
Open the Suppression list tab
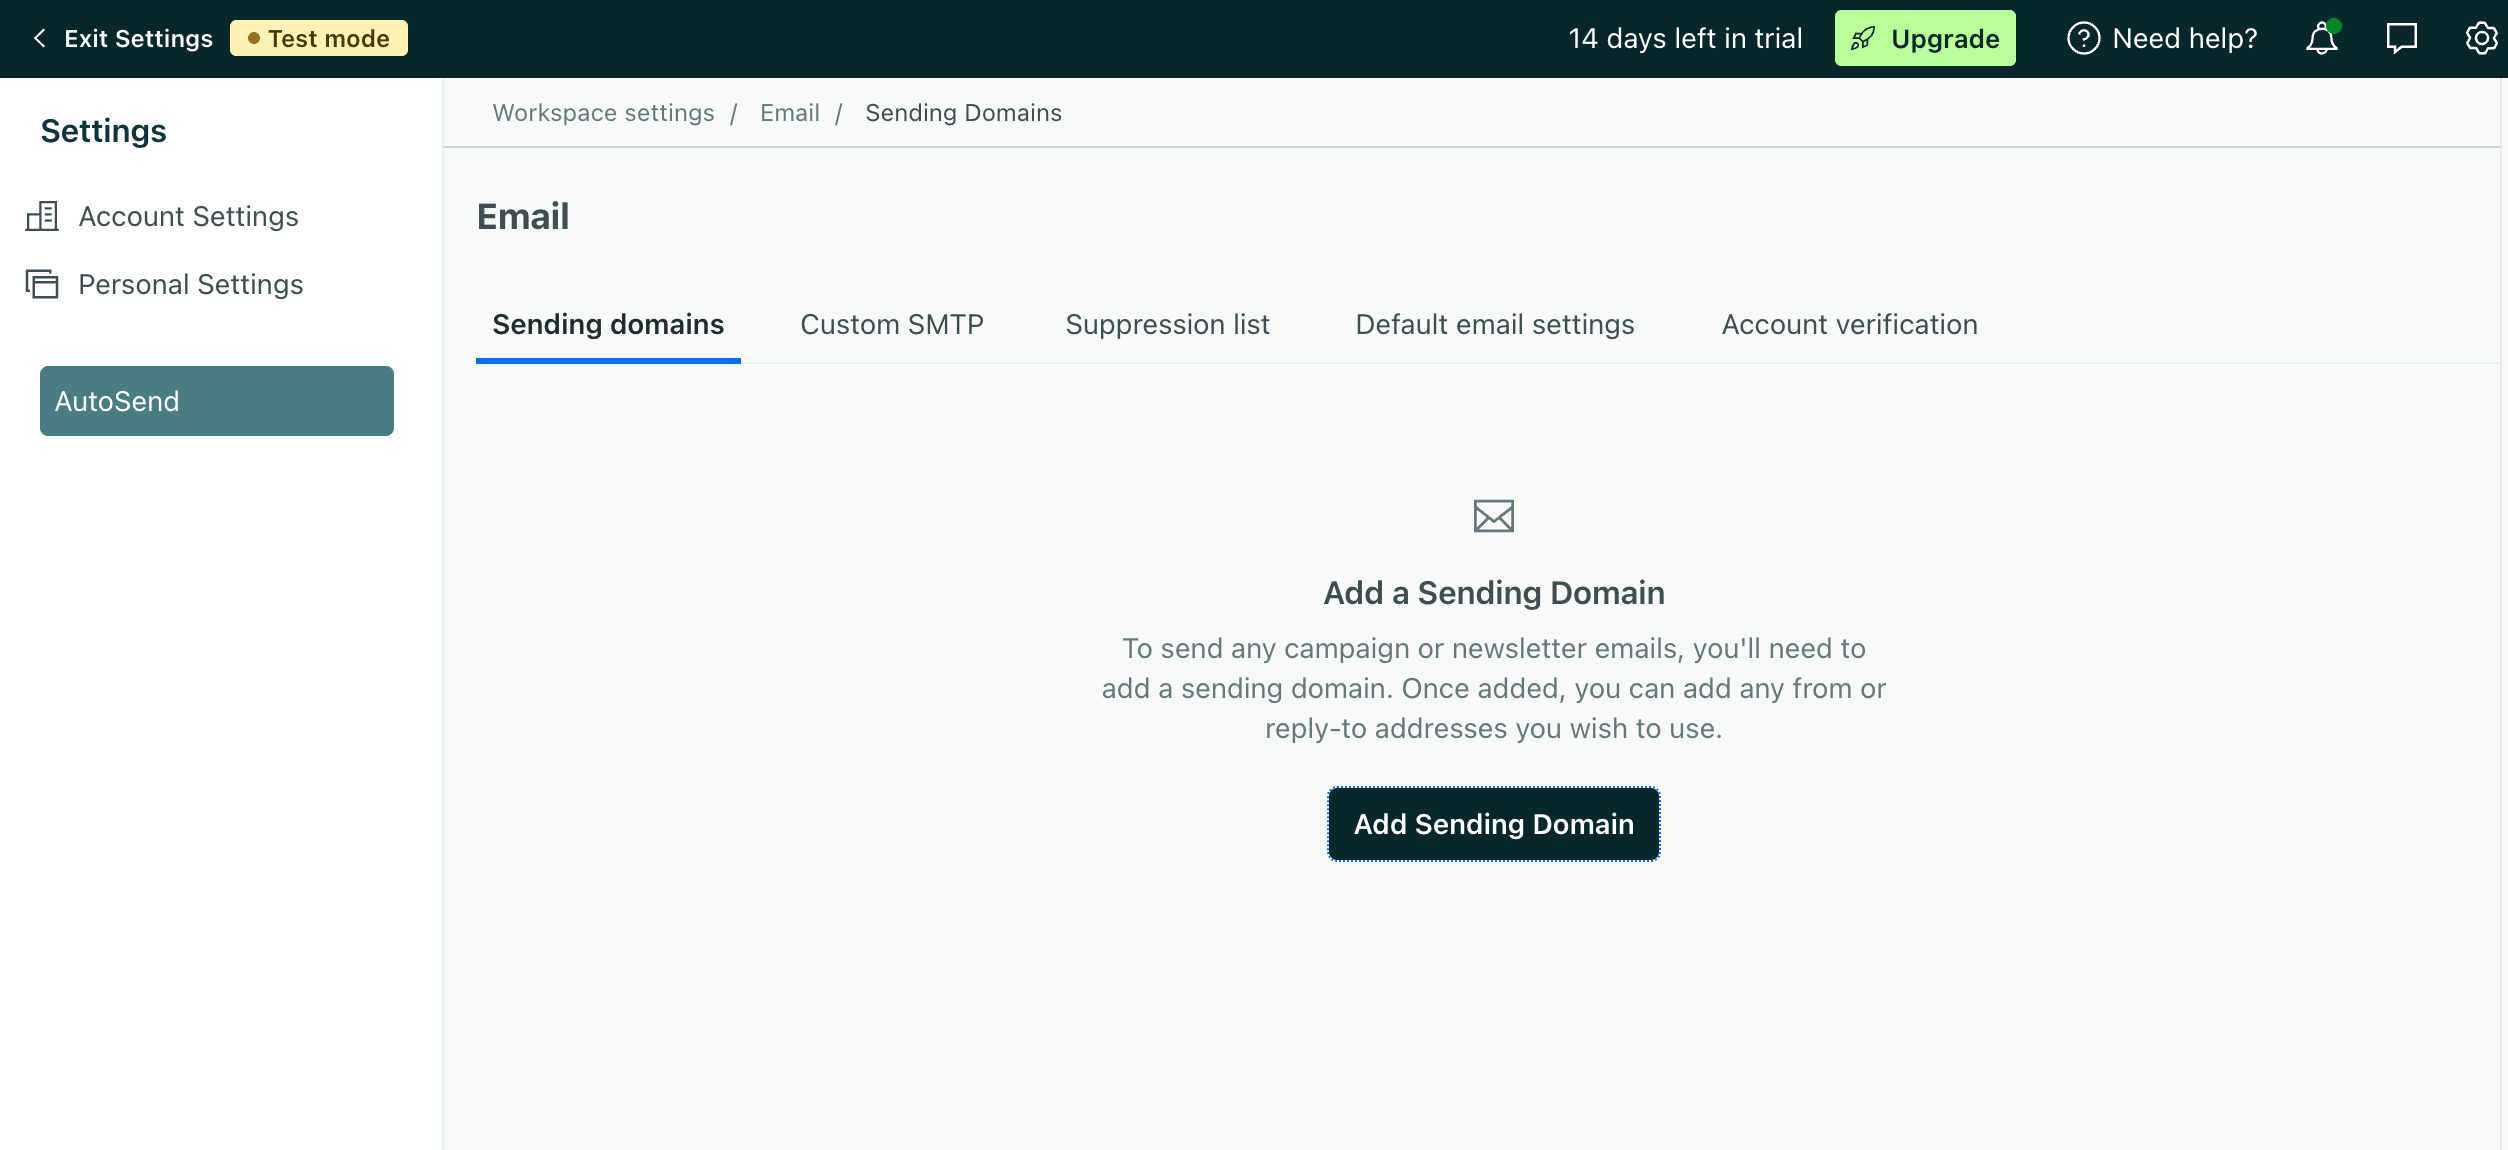[1167, 325]
